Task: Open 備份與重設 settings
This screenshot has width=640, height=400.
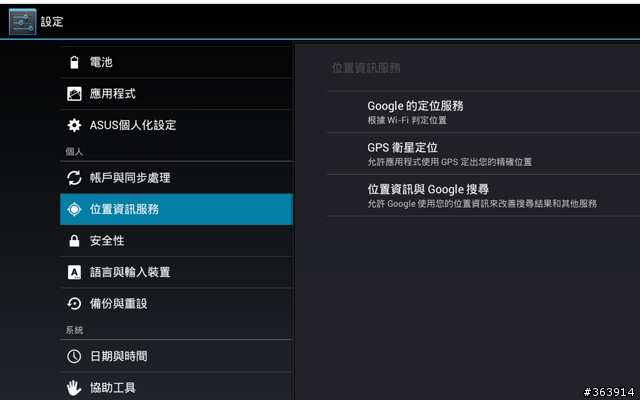Action: (x=176, y=304)
